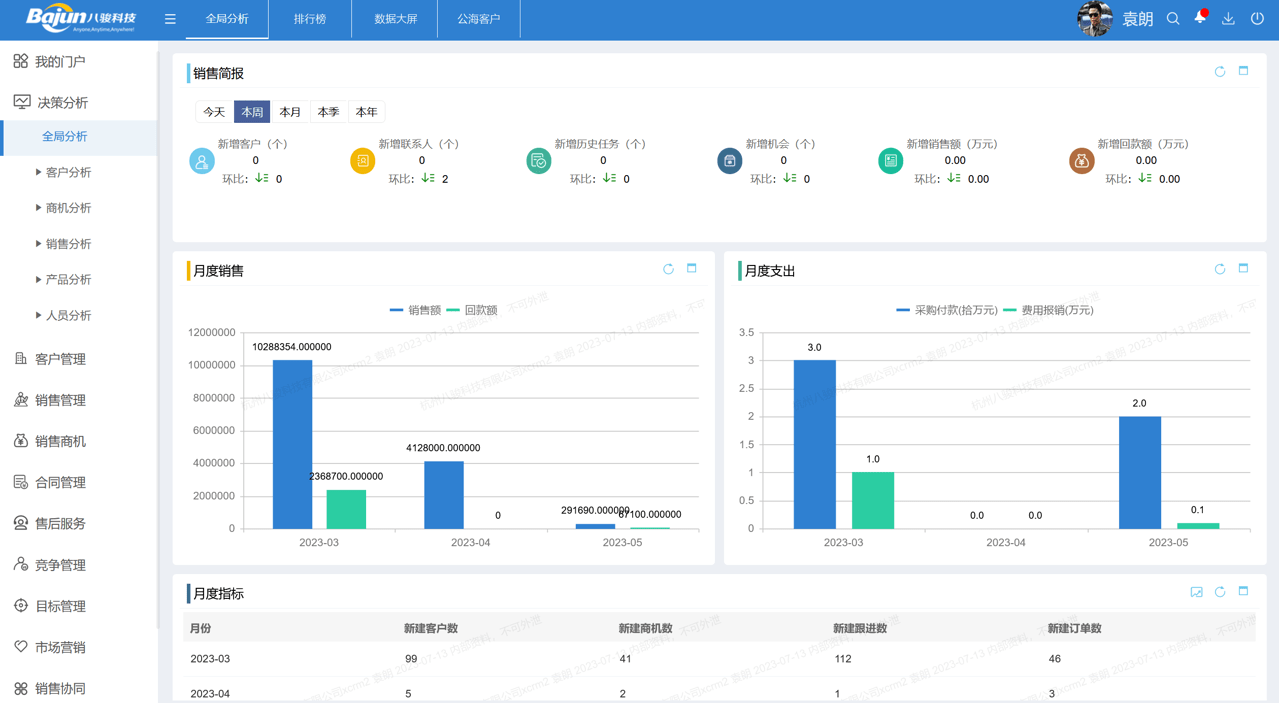
Task: Click the power/logout icon top right
Action: tap(1255, 18)
